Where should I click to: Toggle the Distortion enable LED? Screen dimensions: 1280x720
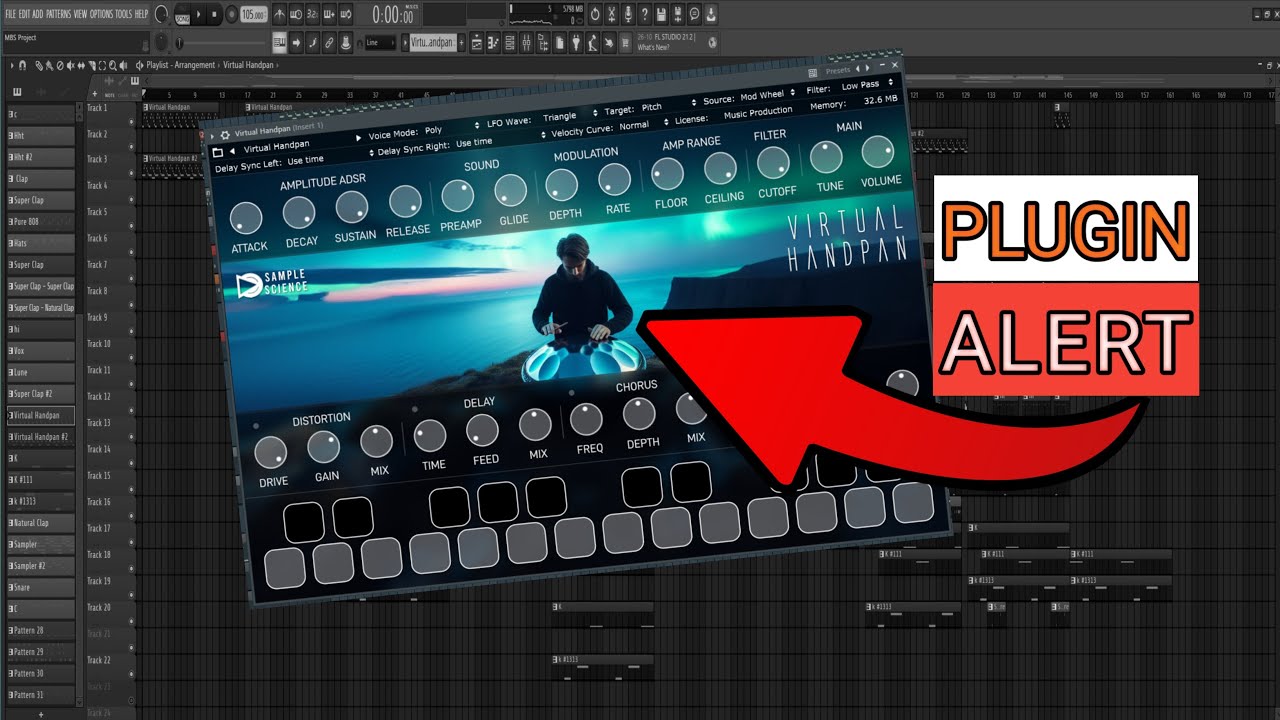point(256,427)
